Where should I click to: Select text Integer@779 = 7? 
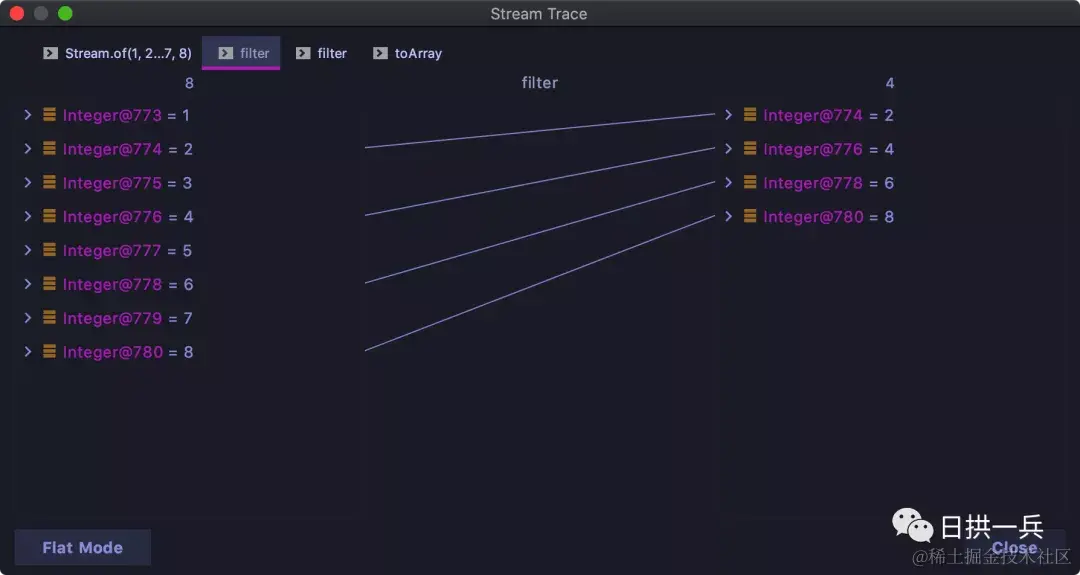[x=127, y=317]
